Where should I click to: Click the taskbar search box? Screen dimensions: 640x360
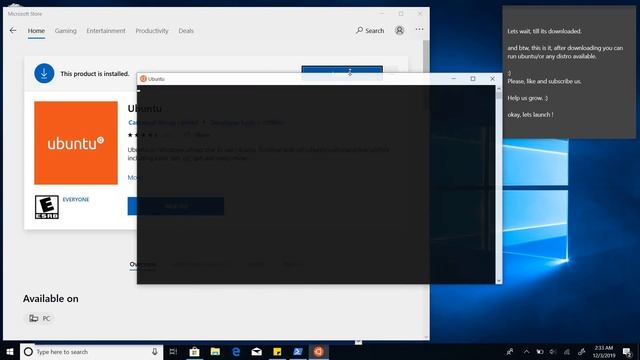click(x=91, y=352)
